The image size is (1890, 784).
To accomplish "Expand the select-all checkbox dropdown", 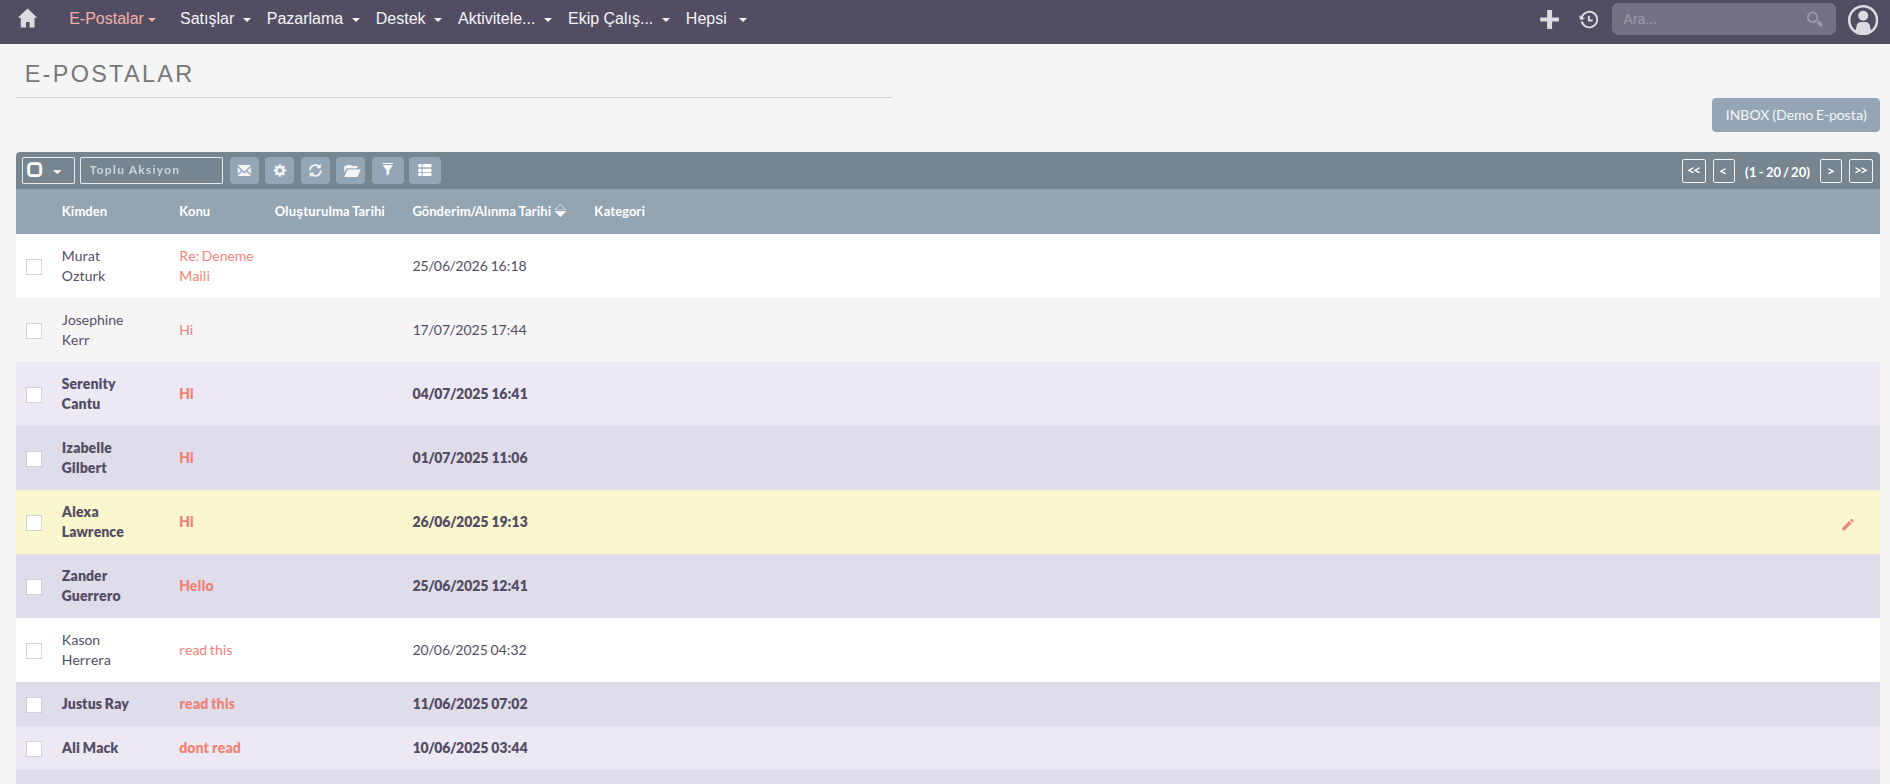I will tap(48, 171).
